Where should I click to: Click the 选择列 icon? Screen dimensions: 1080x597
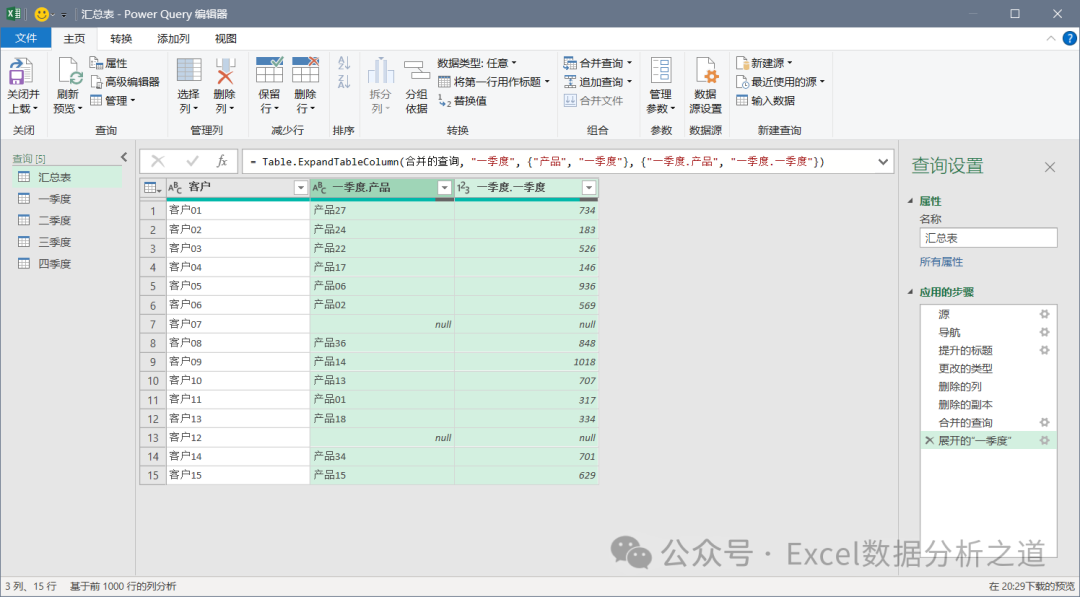click(x=189, y=70)
